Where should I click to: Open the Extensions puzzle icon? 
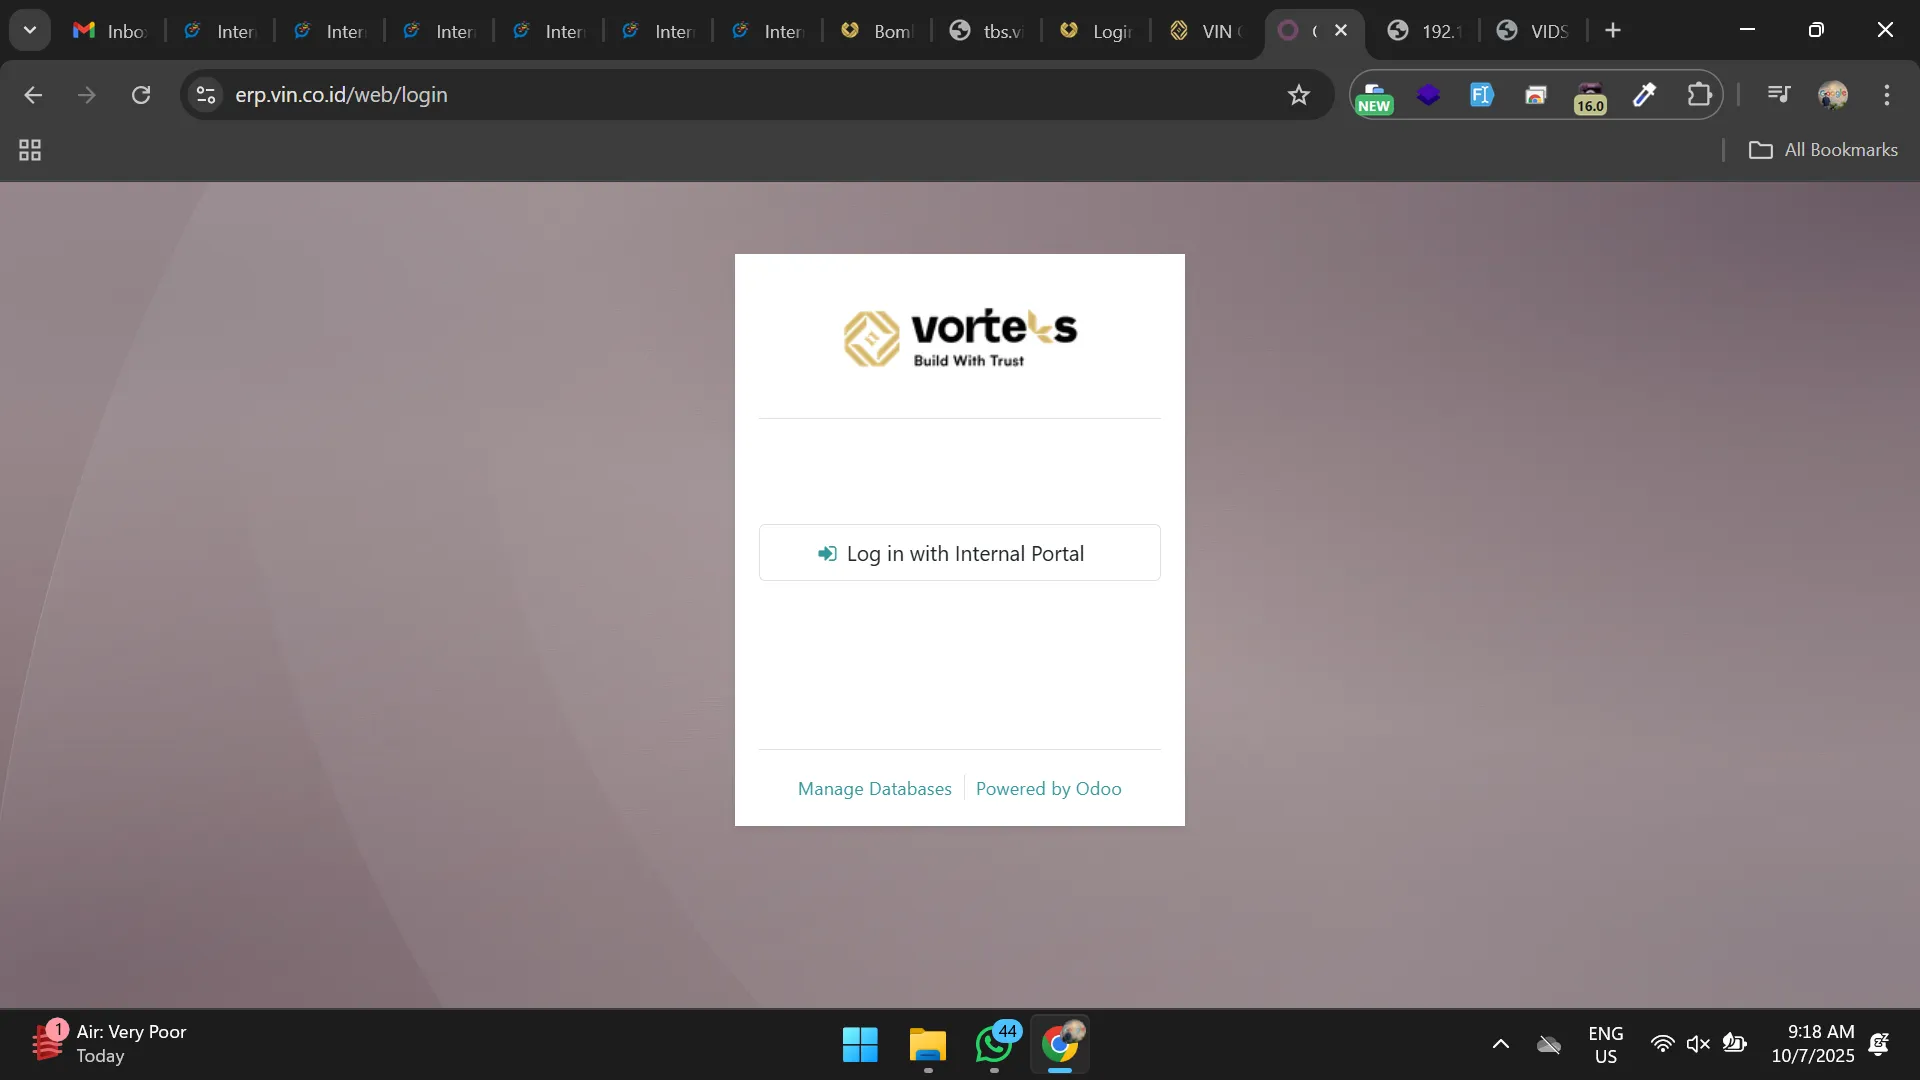[x=1699, y=95]
